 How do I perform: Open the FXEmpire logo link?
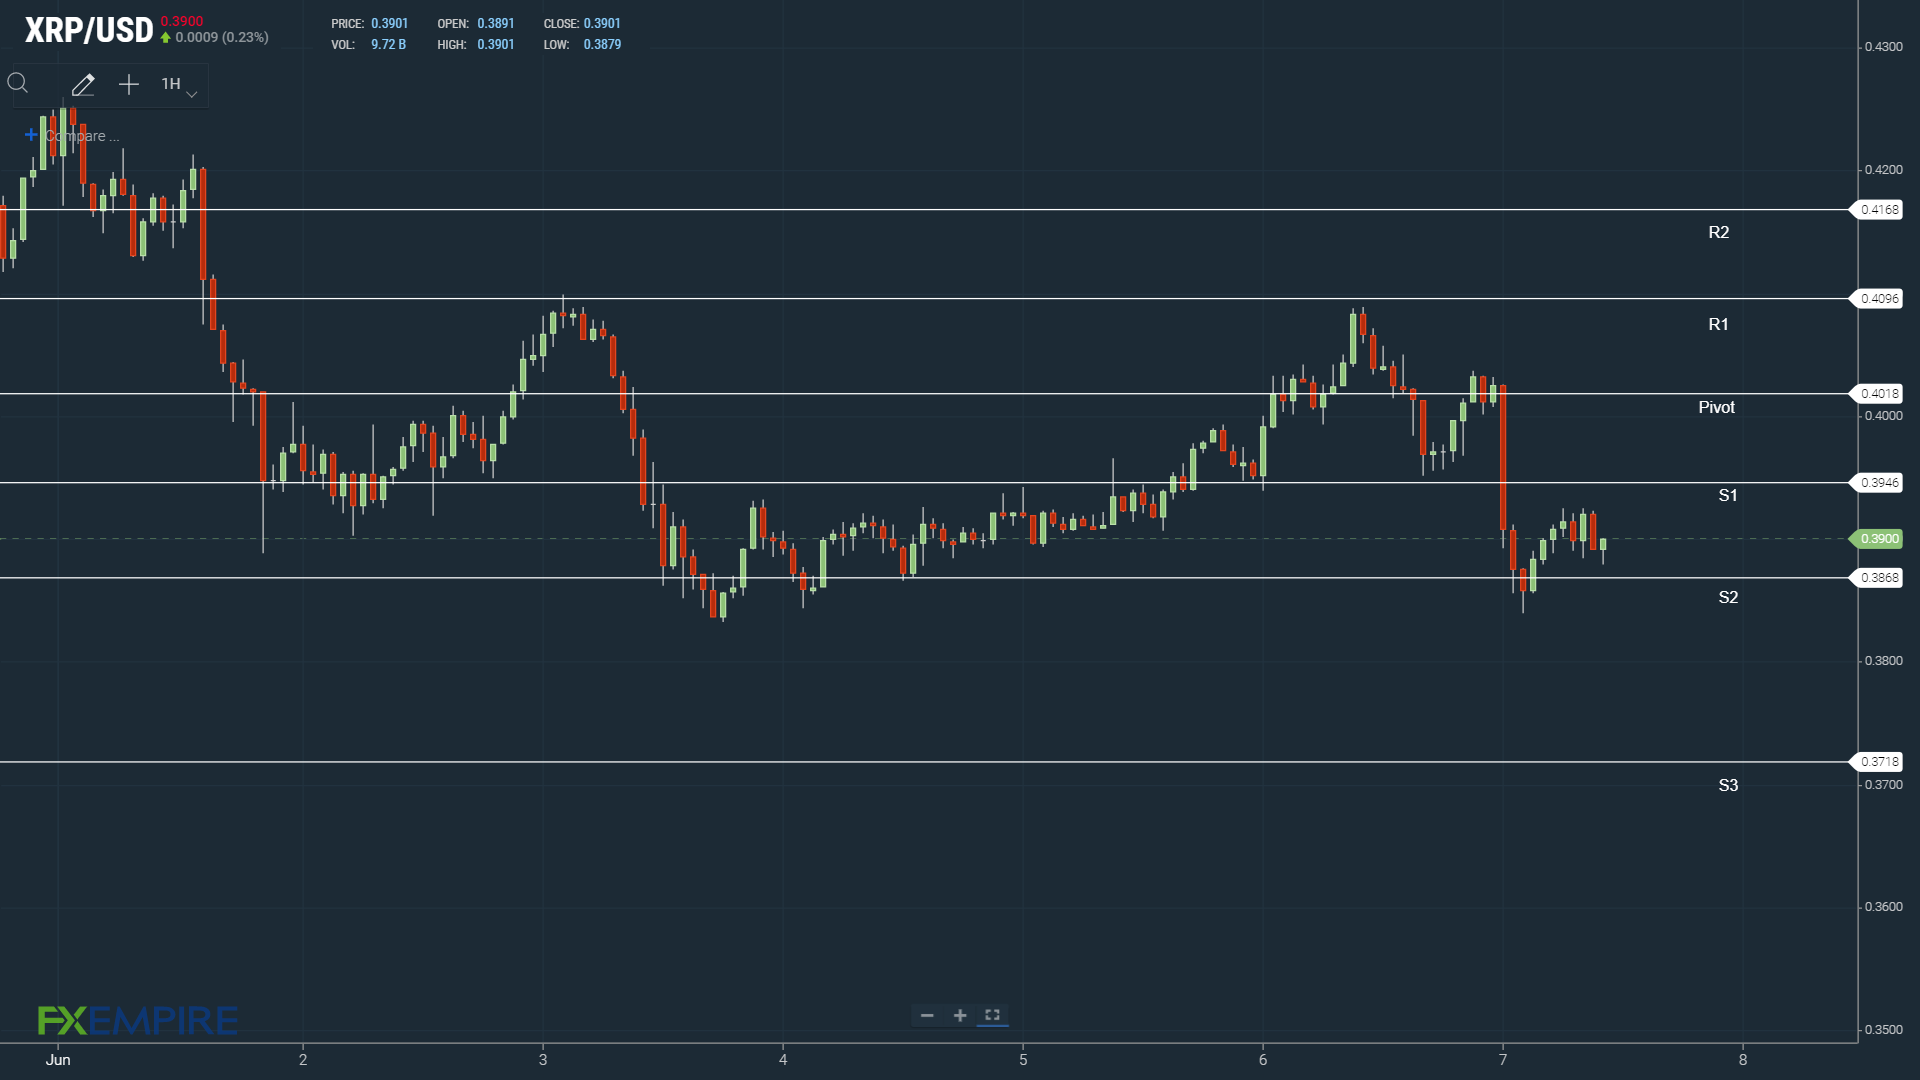tap(138, 1021)
